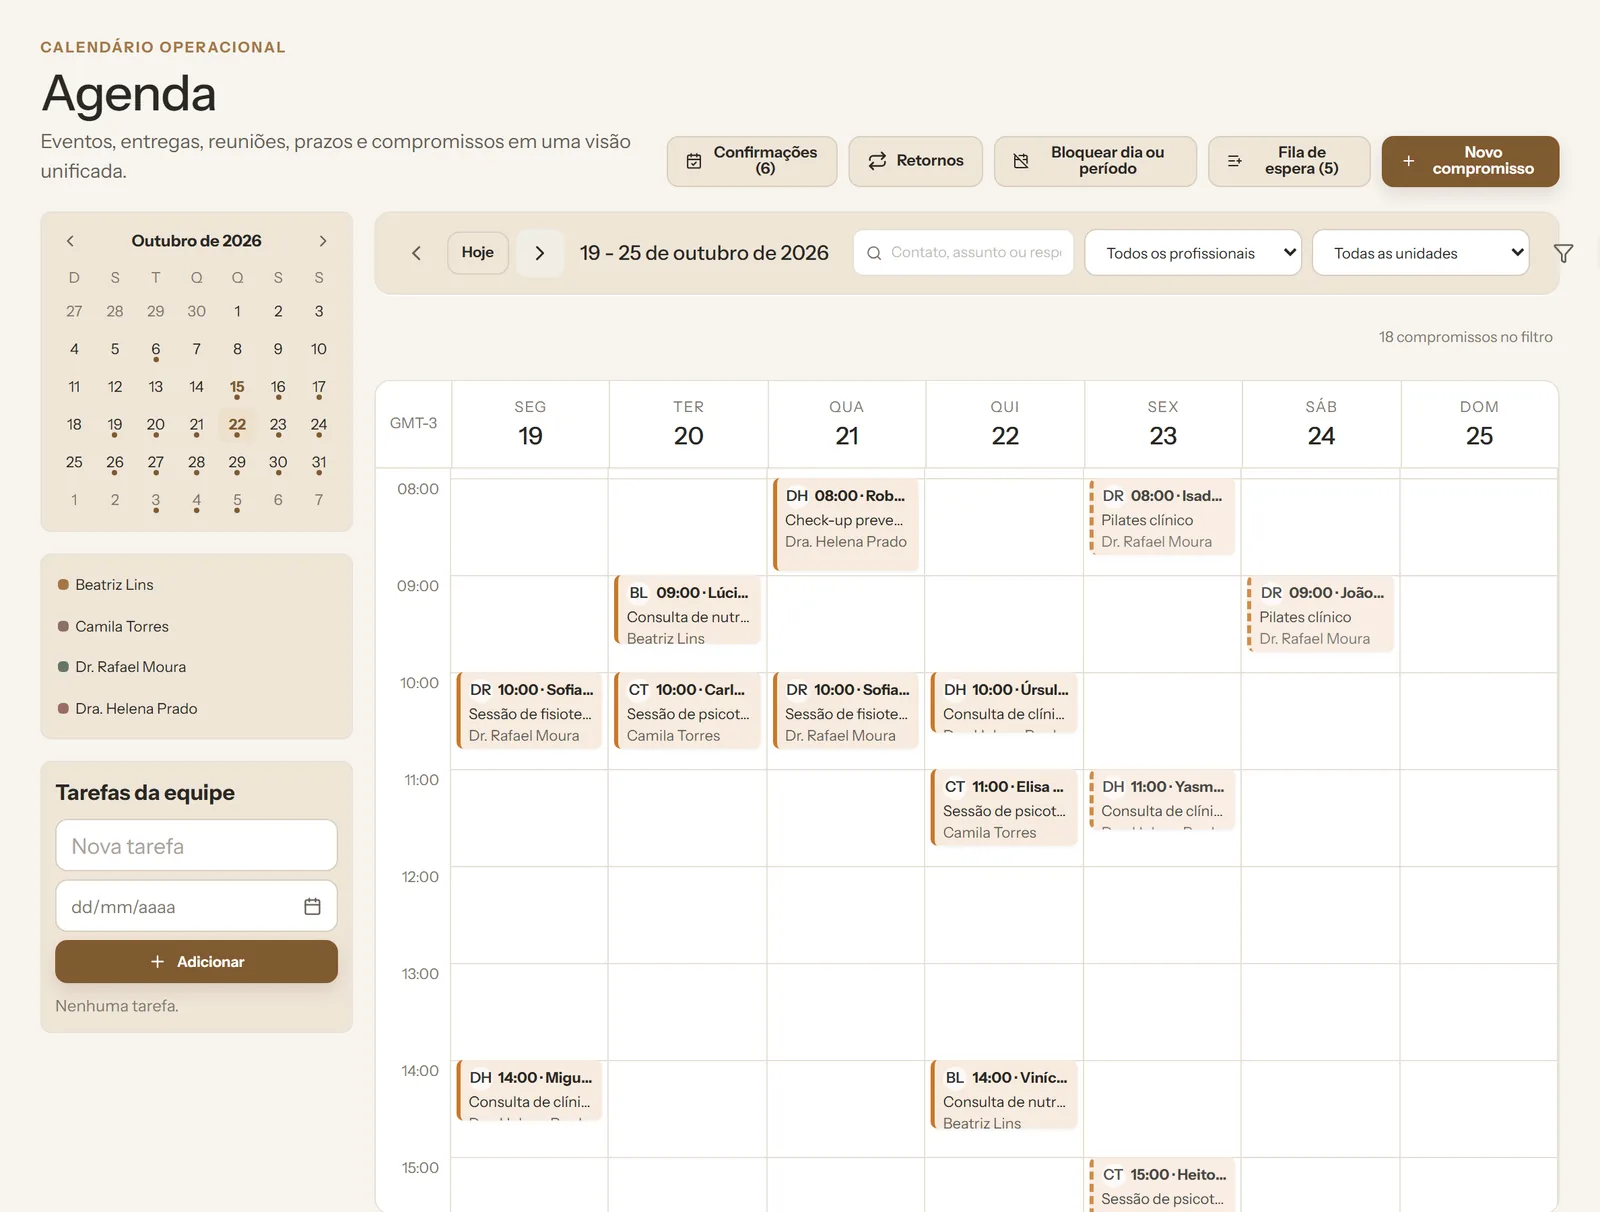Open Fila de espera (5)
Viewport: 1600px width, 1212px height.
[x=1289, y=161]
